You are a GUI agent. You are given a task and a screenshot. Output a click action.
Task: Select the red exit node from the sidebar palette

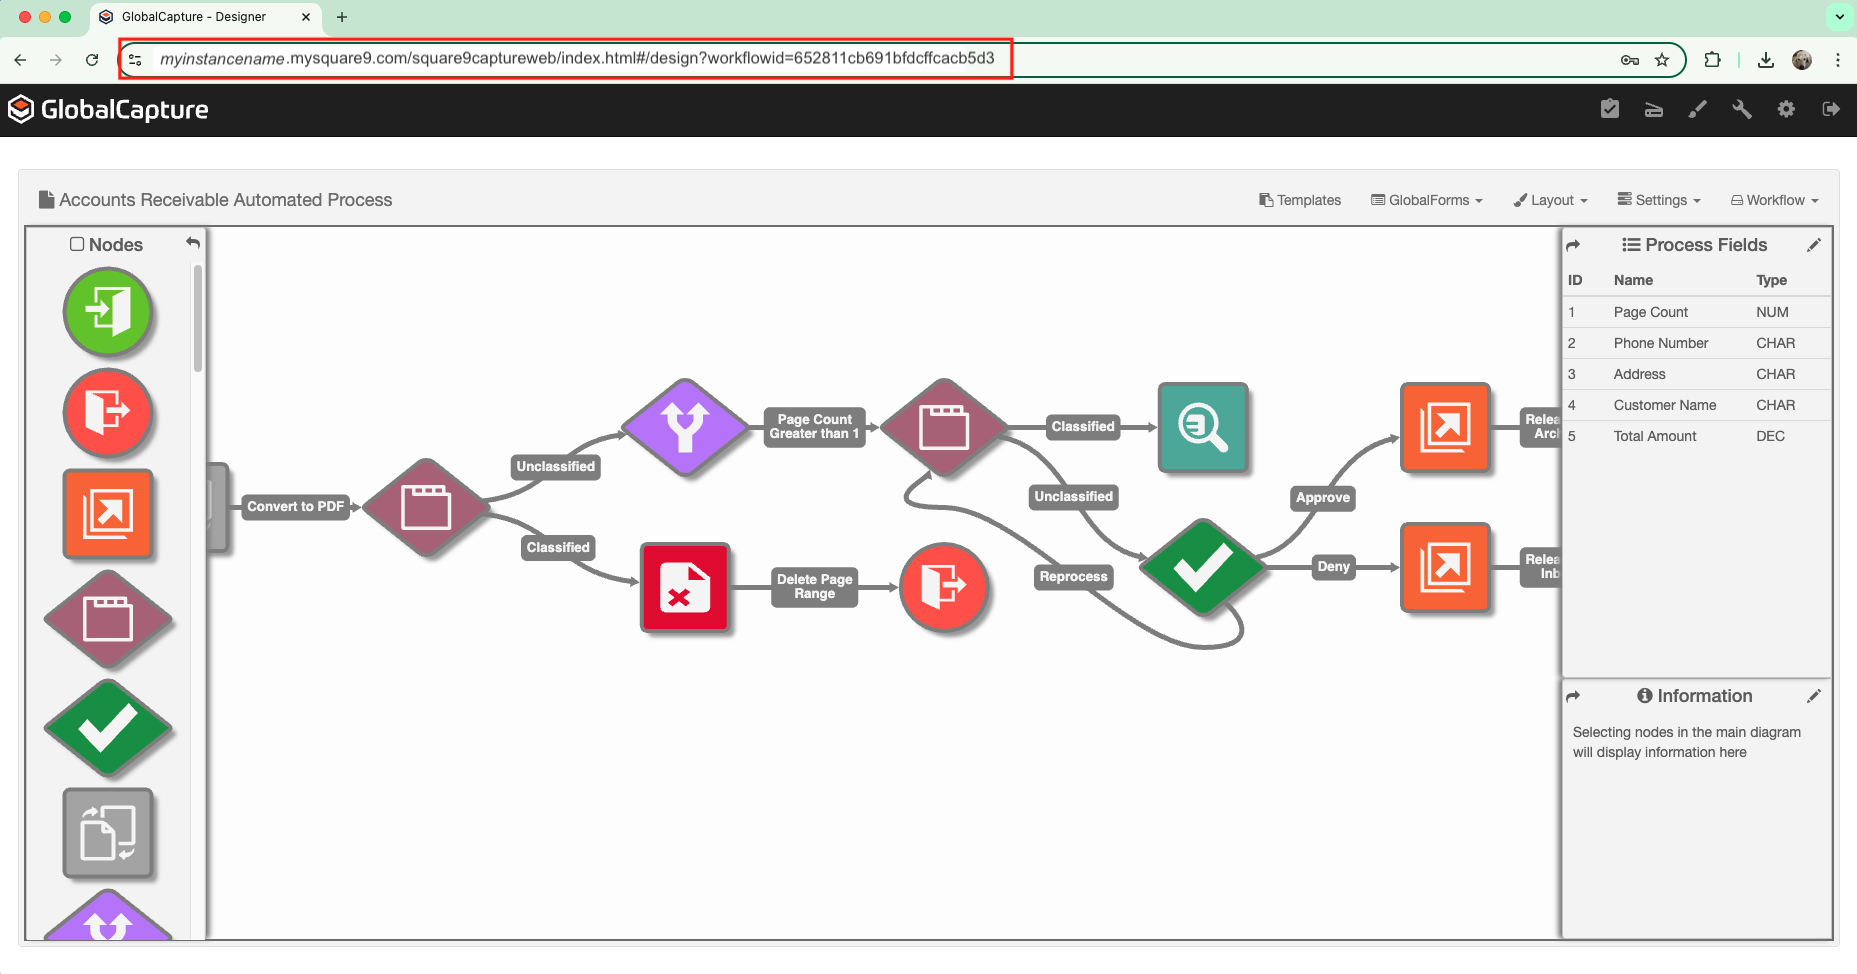[x=107, y=413]
